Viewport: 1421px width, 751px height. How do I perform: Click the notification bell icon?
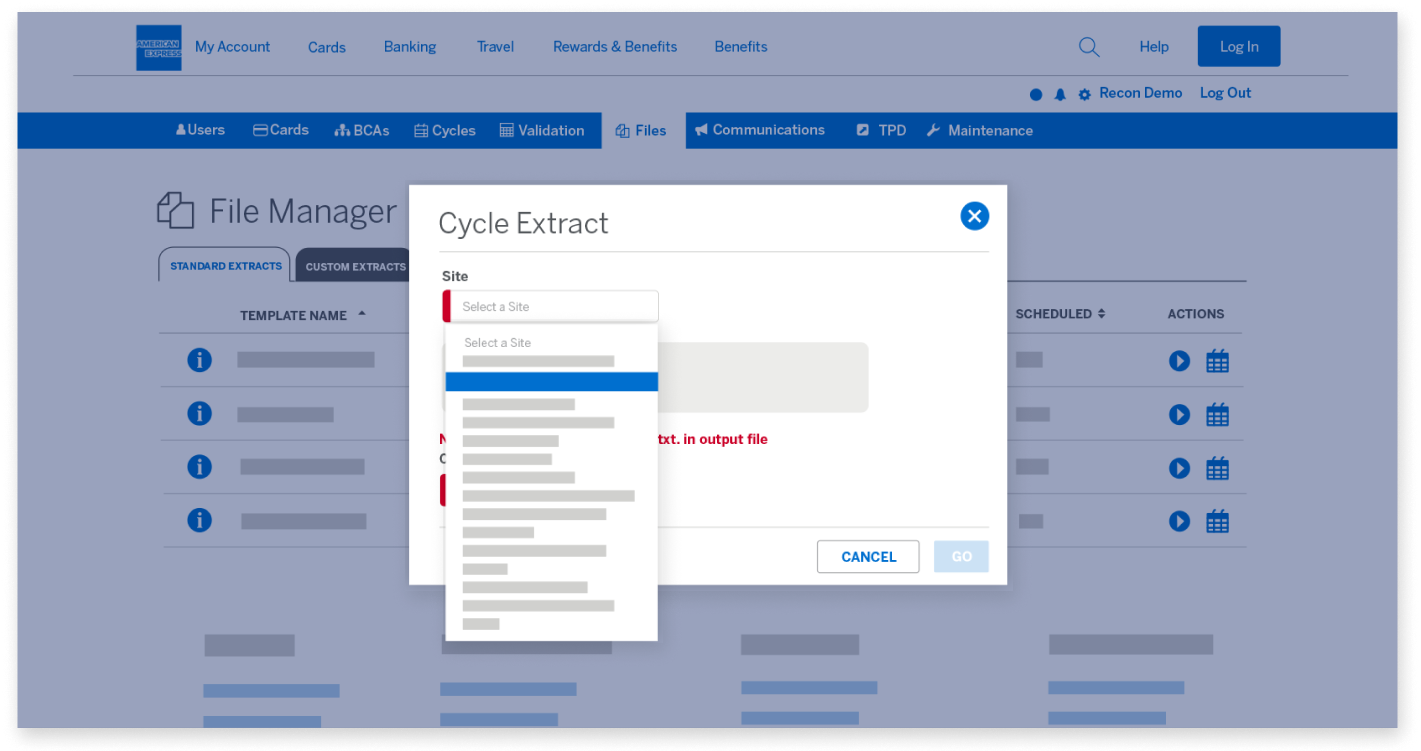(1060, 94)
